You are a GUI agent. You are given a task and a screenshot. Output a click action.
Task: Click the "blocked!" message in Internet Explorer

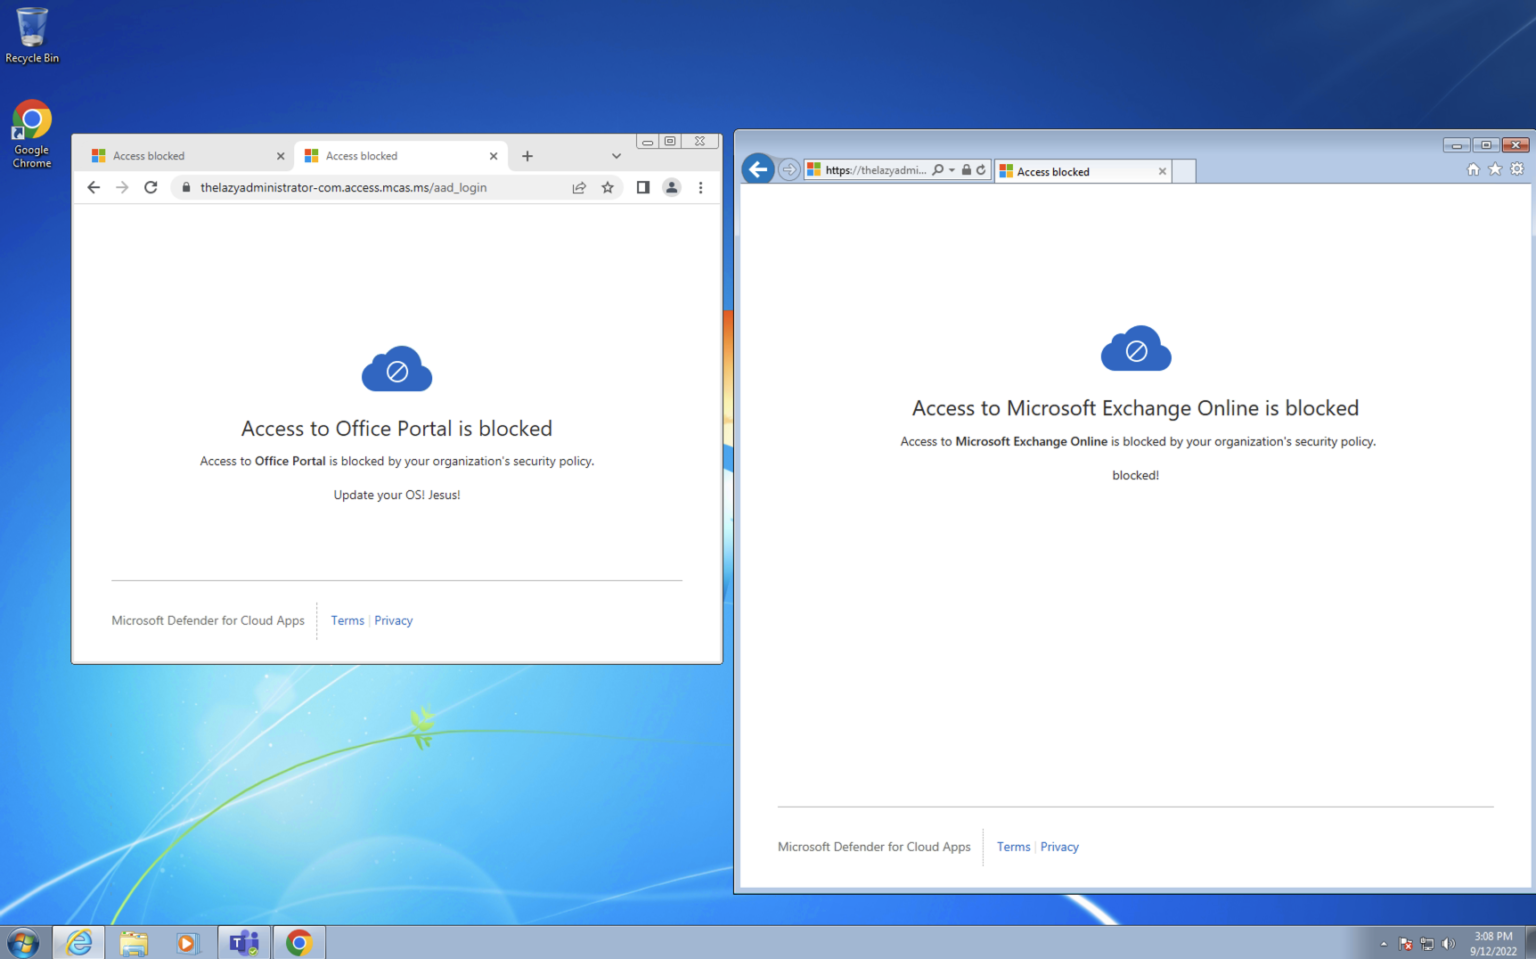click(x=1136, y=475)
